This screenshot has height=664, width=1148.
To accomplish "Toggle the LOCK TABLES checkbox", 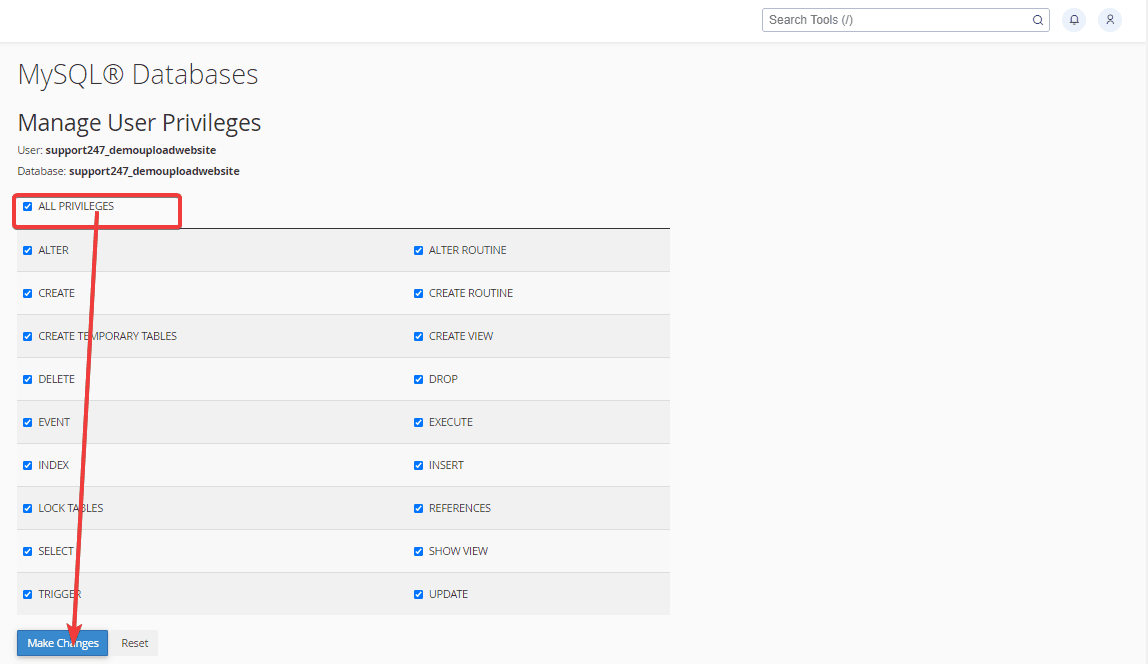I will point(28,509).
